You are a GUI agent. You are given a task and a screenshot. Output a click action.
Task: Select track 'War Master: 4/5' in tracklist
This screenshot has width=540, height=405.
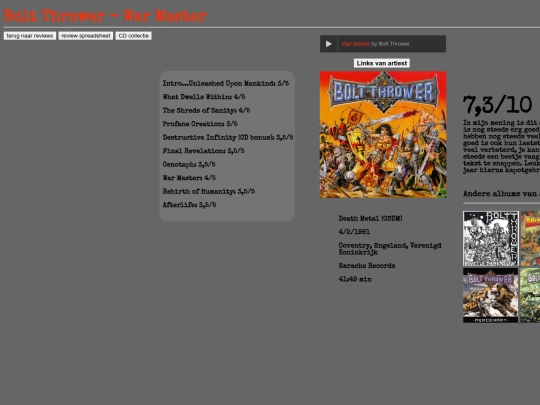click(189, 178)
